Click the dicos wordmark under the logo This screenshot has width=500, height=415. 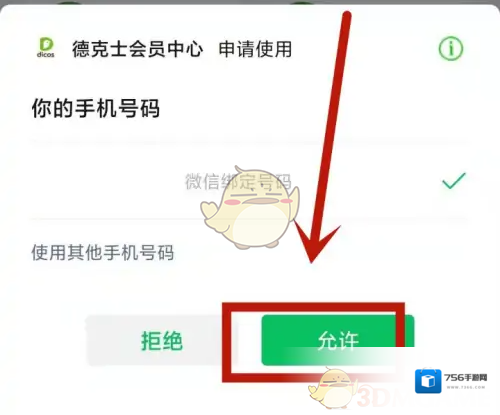(46, 55)
